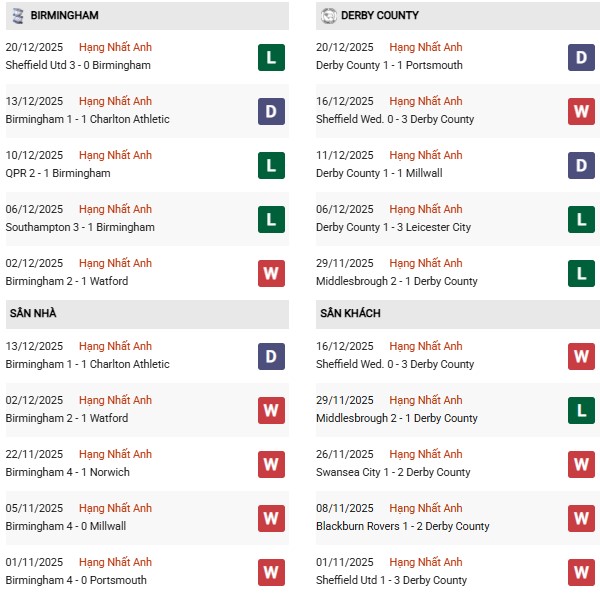Screen dimensions: 600x596
Task: Click D badge for Birmingham 1-1 Charlton in Birmingham form
Action: click(271, 111)
